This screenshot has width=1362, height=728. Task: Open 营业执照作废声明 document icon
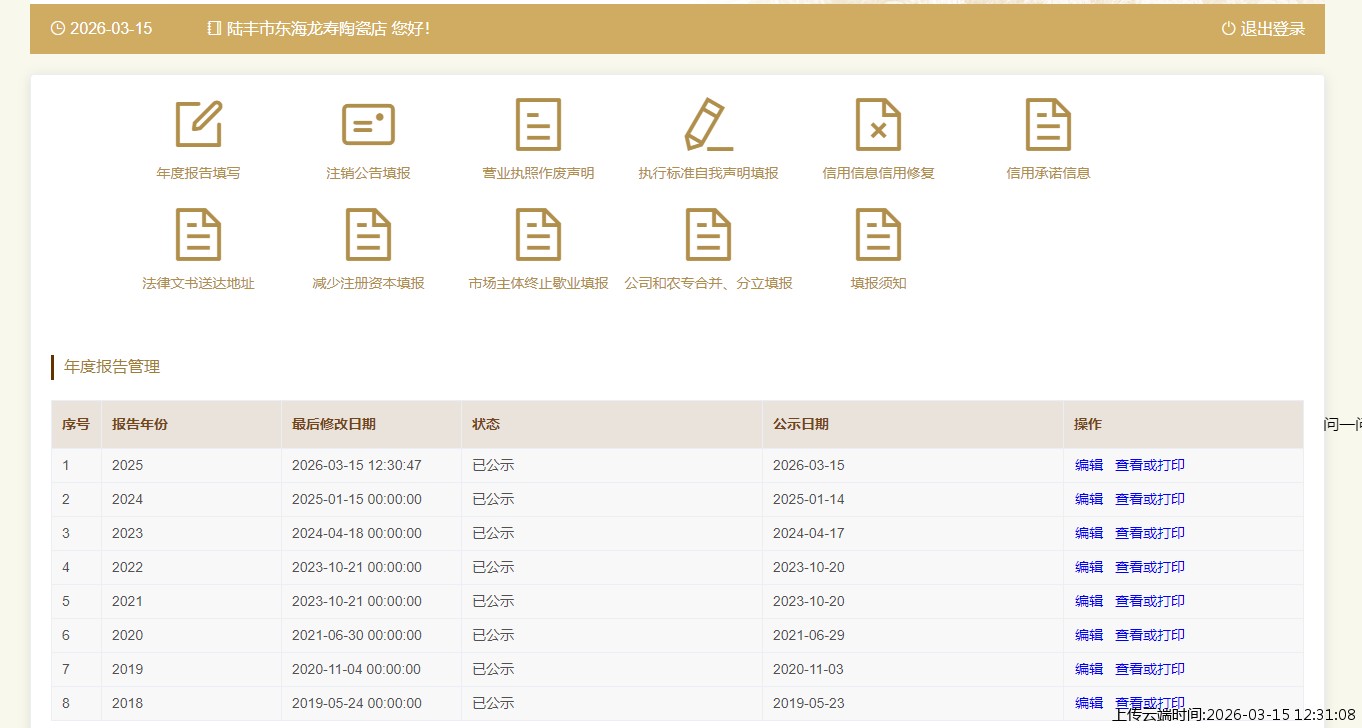pos(538,125)
